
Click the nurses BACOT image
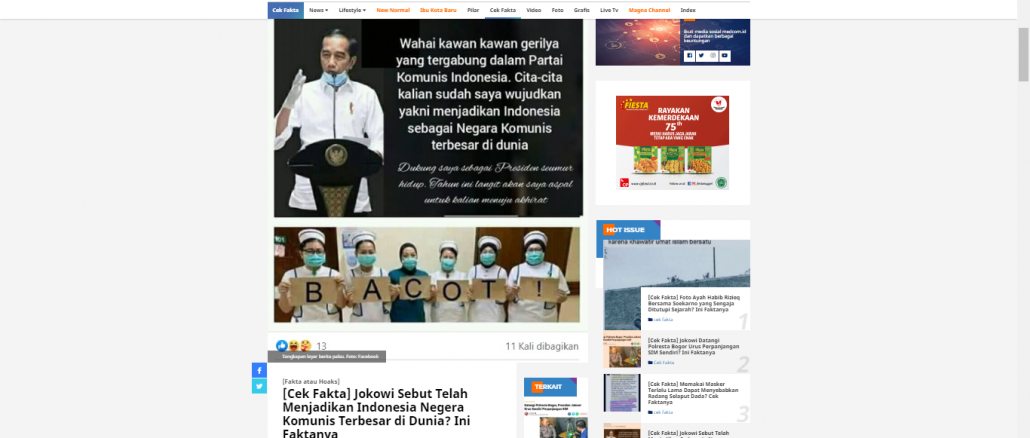427,274
